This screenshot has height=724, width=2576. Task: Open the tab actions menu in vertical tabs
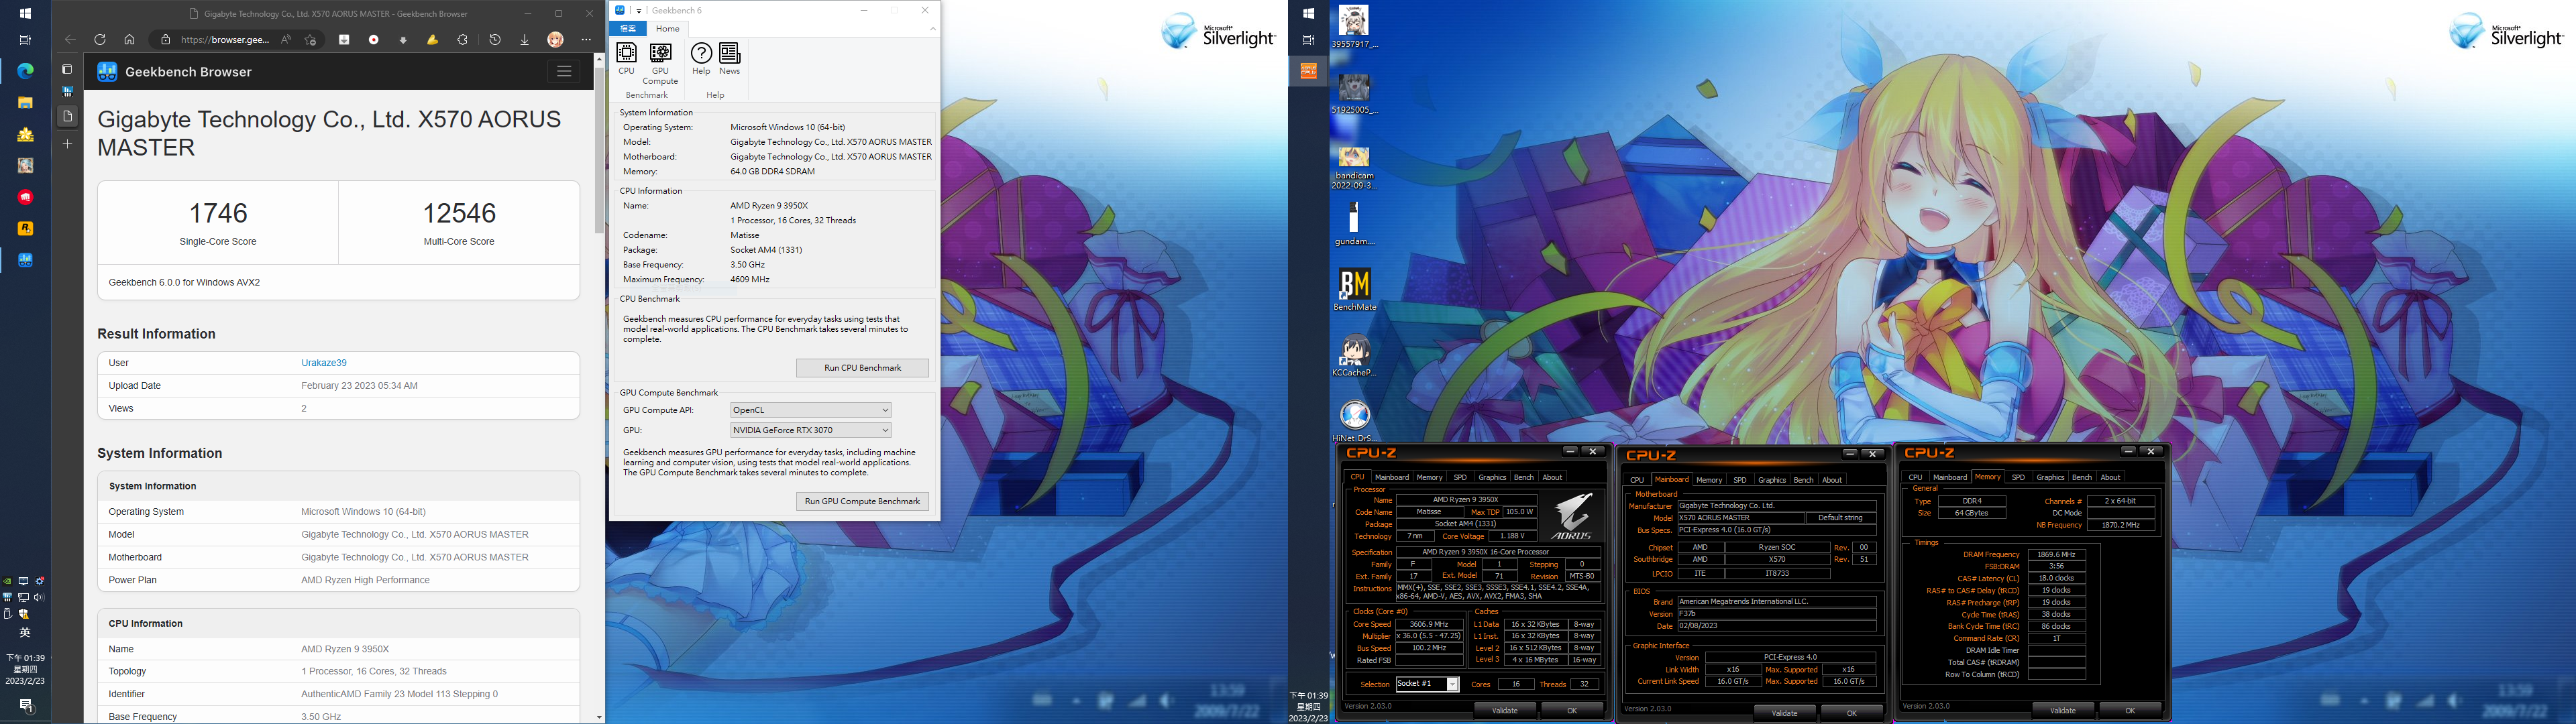(x=67, y=70)
